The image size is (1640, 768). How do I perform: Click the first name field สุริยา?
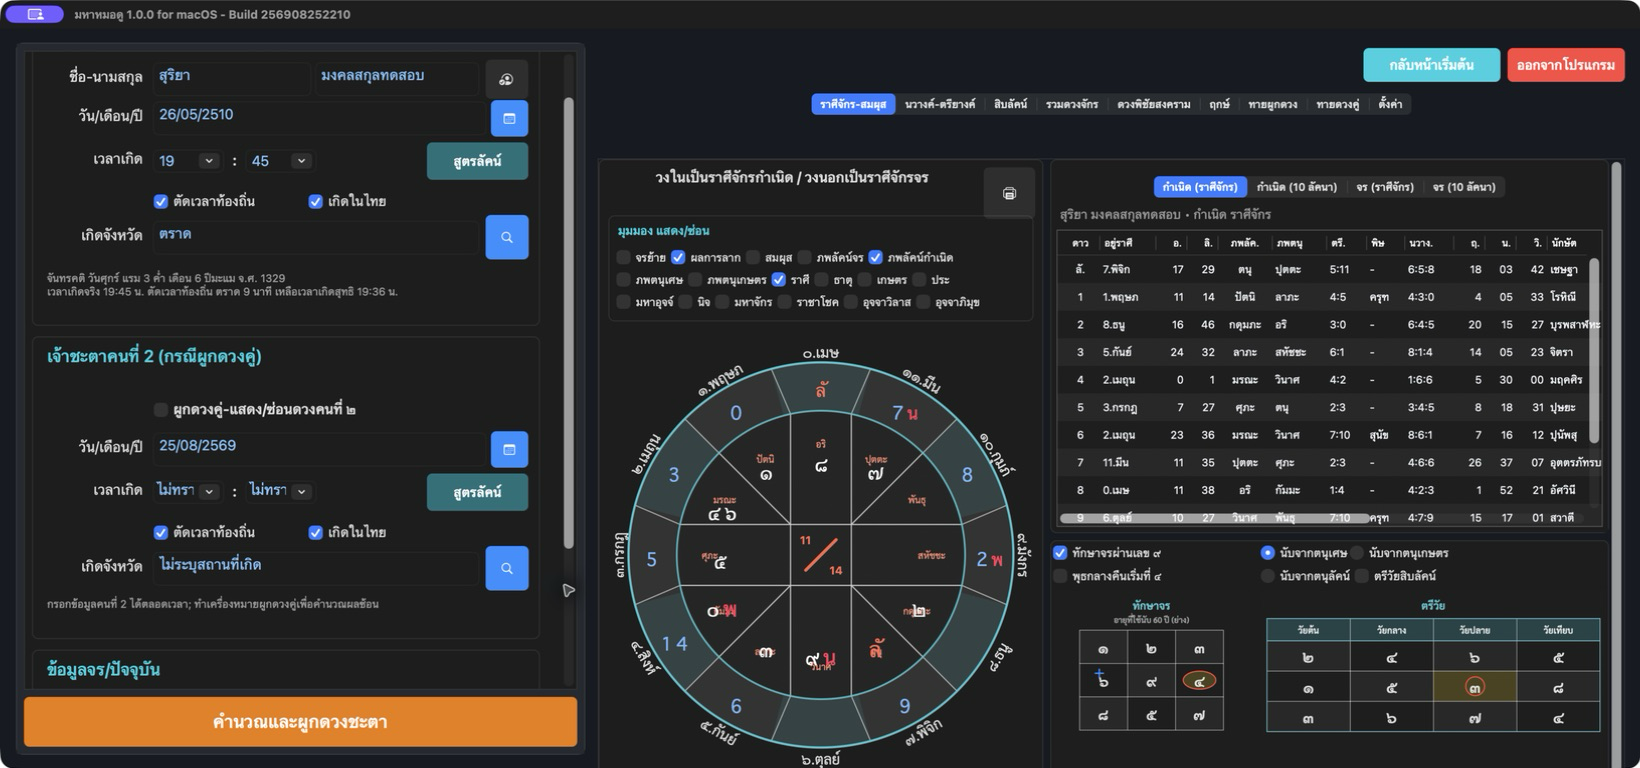click(232, 77)
